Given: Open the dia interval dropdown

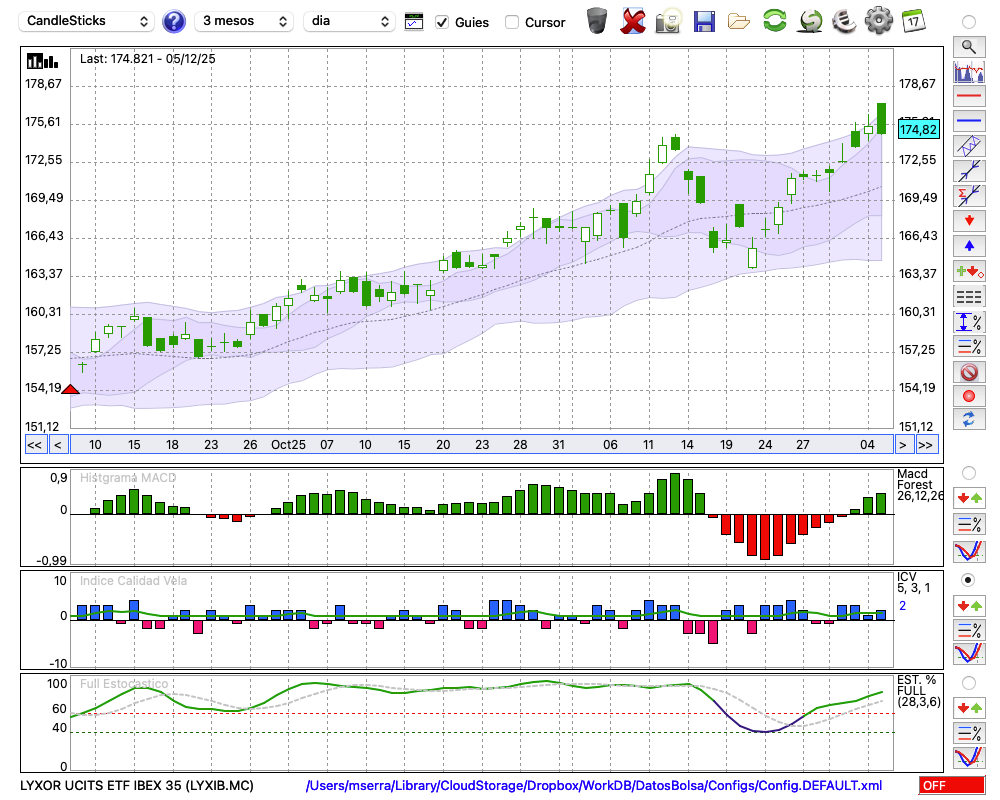Looking at the screenshot, I should click(x=349, y=21).
